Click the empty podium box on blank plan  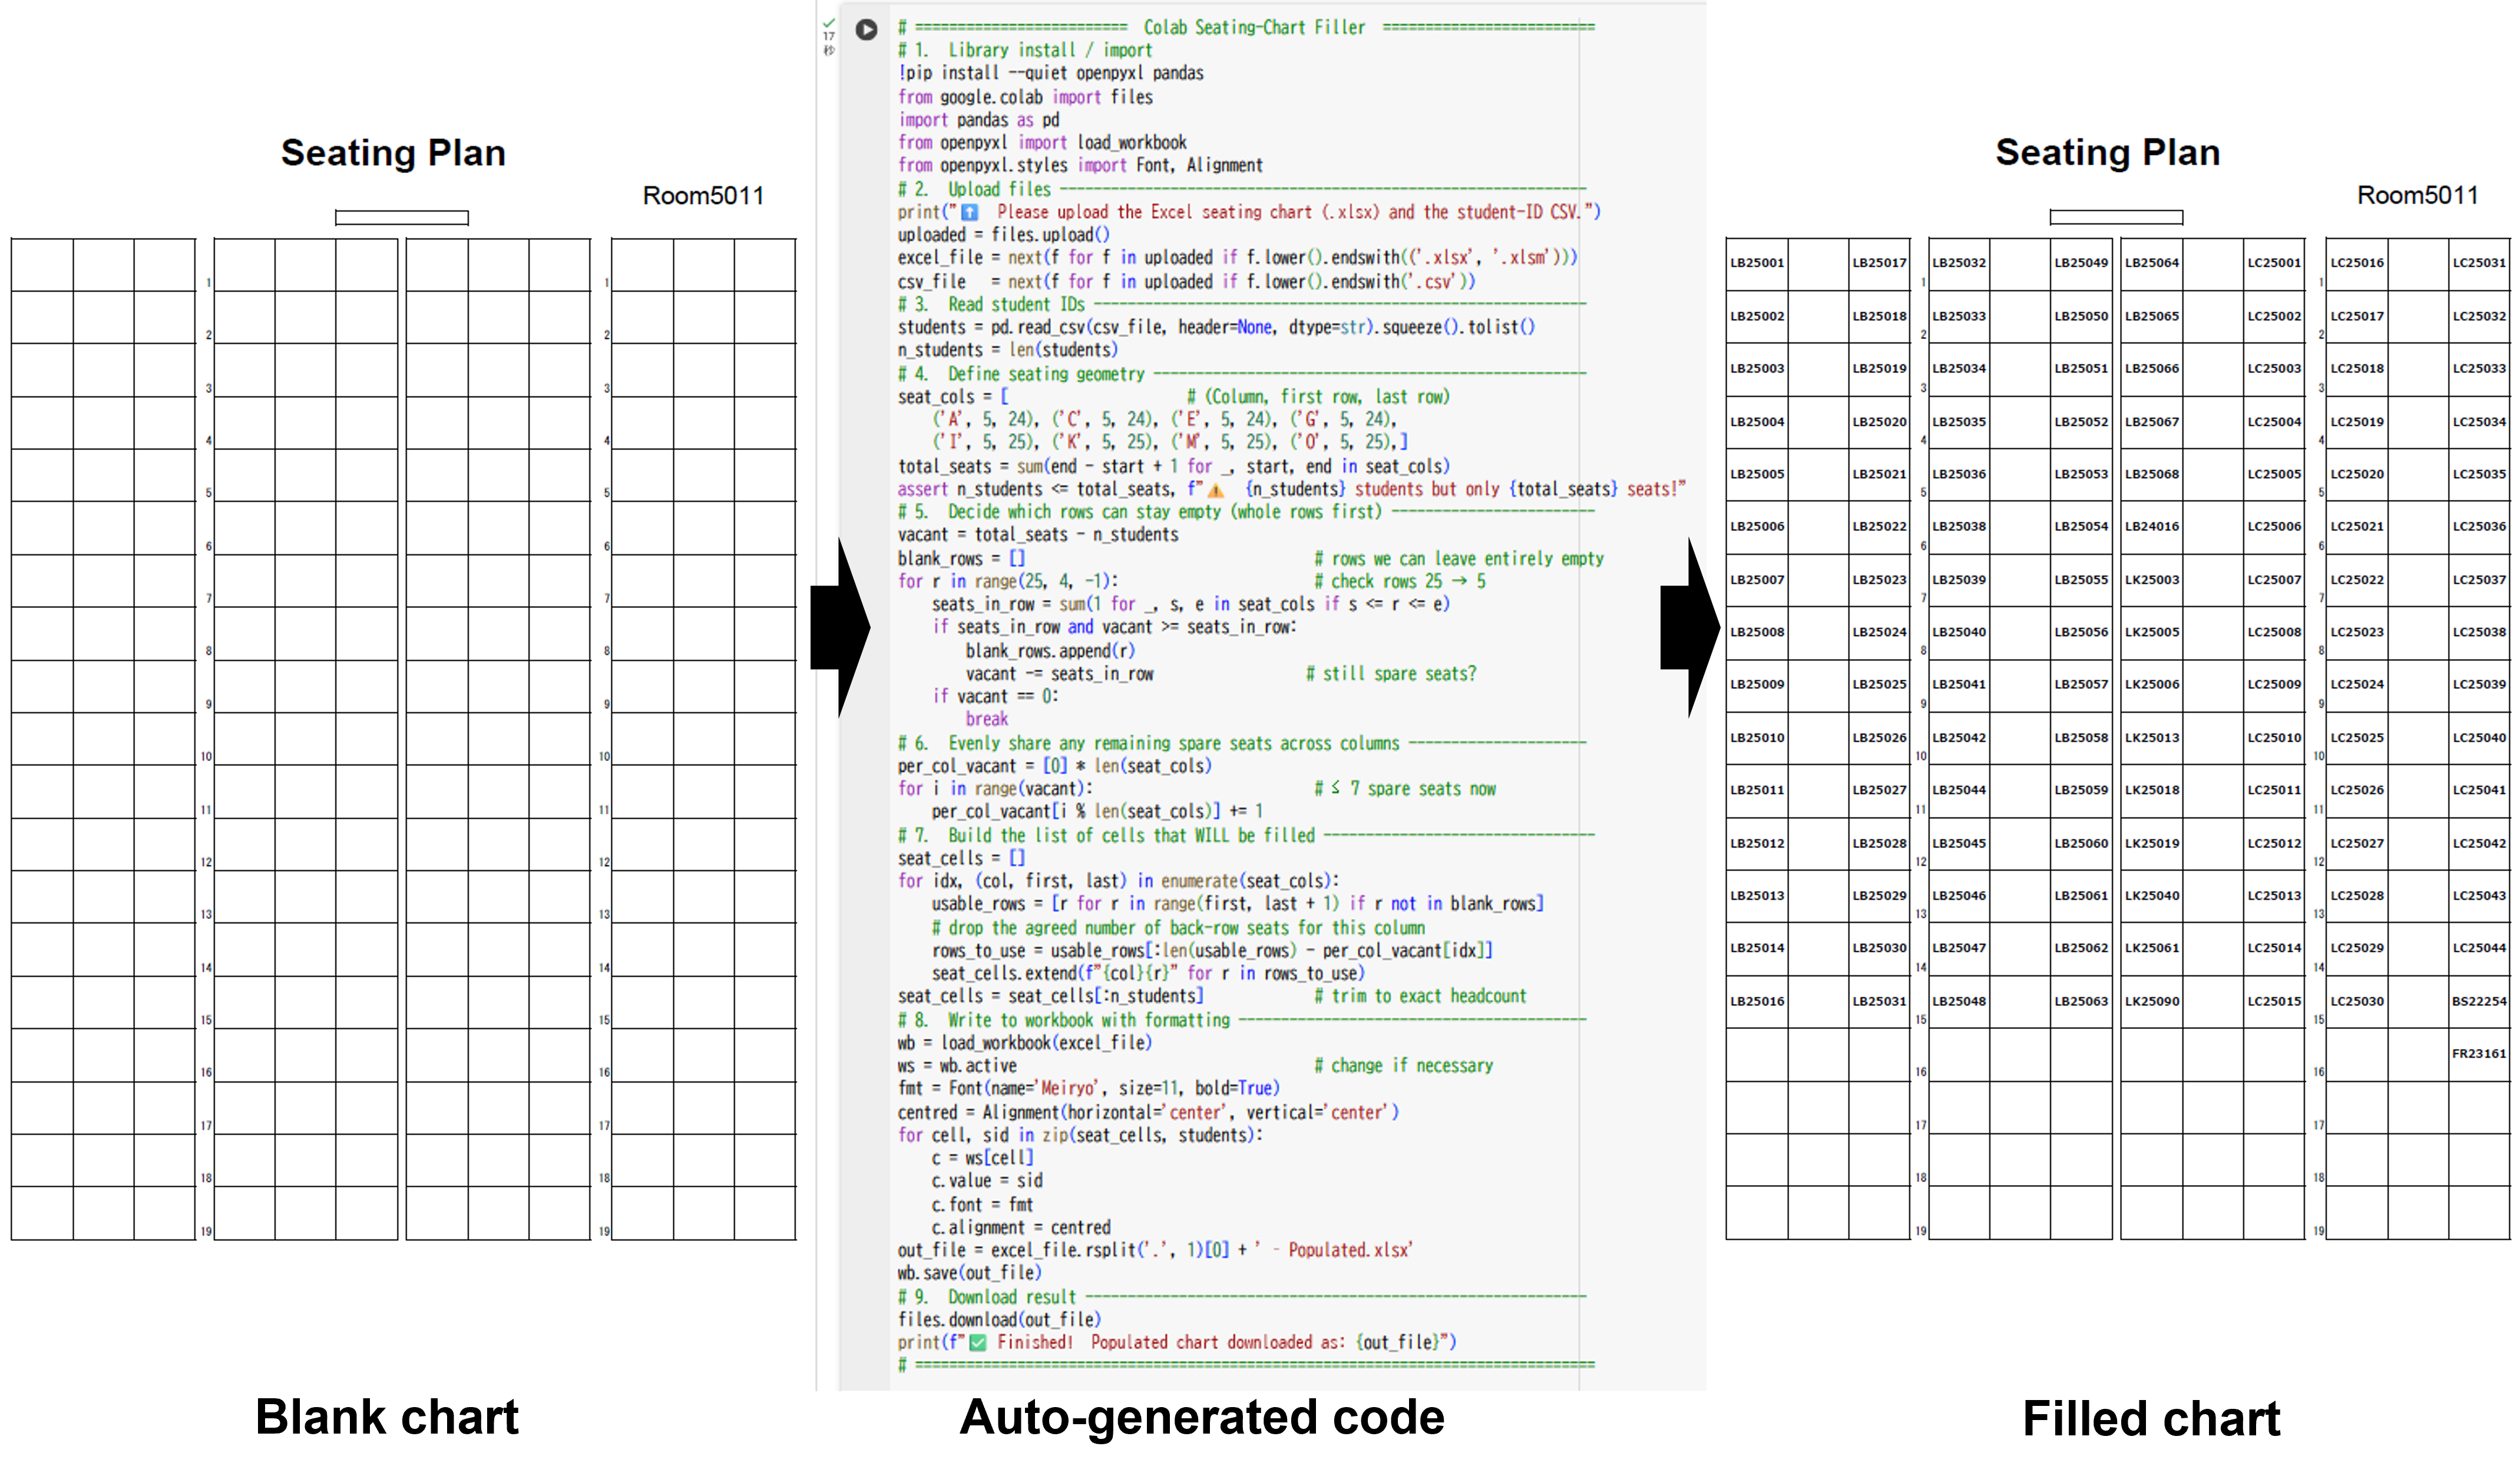(401, 218)
